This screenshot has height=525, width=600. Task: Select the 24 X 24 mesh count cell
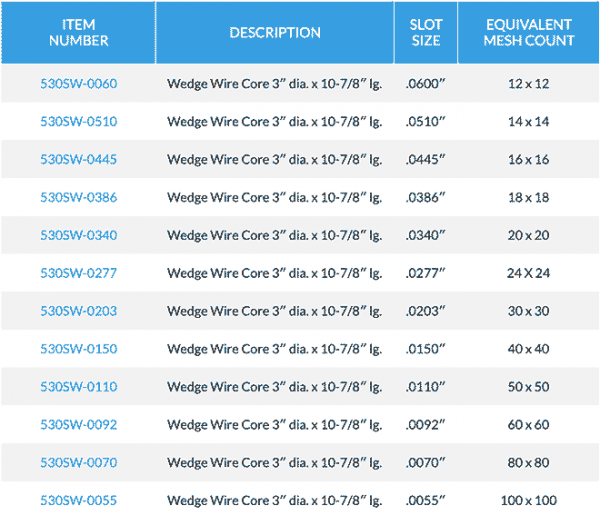pyautogui.click(x=528, y=273)
